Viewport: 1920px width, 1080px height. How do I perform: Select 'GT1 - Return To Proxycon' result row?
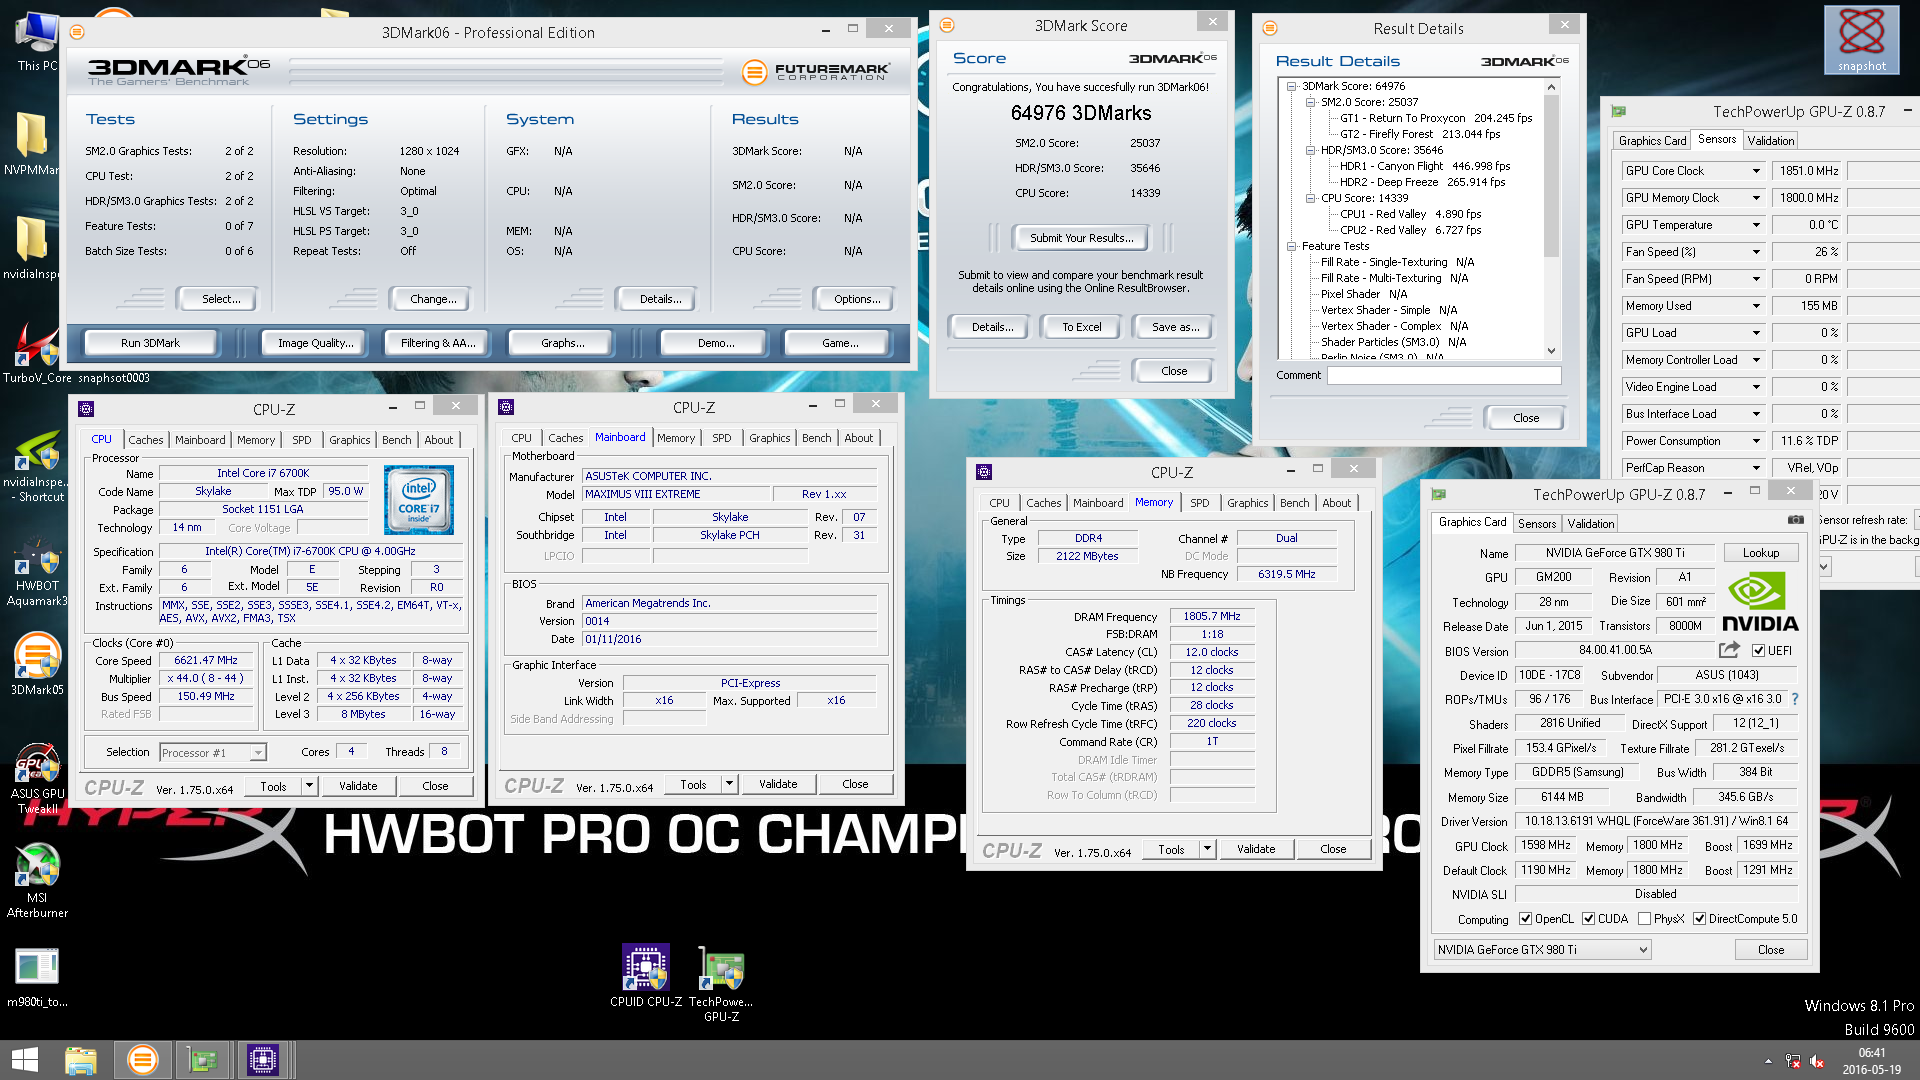[x=1435, y=118]
